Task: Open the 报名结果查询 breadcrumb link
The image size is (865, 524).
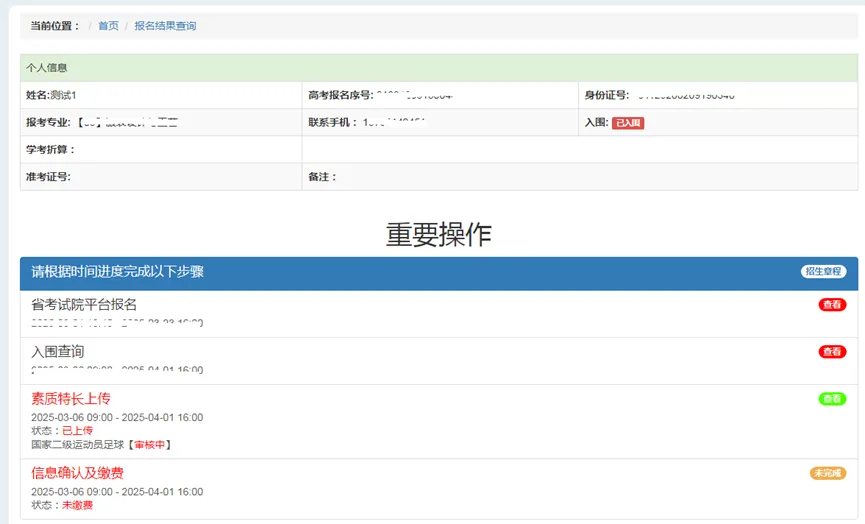Action: 165,26
